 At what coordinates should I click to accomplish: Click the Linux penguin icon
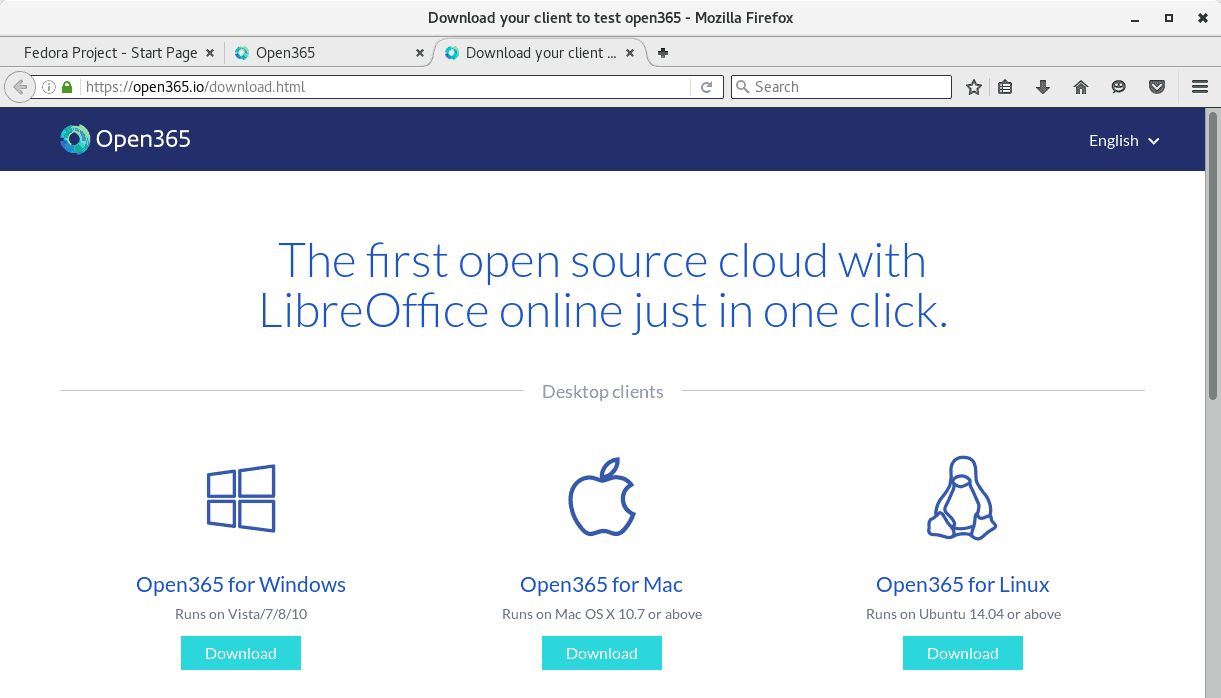(x=962, y=498)
